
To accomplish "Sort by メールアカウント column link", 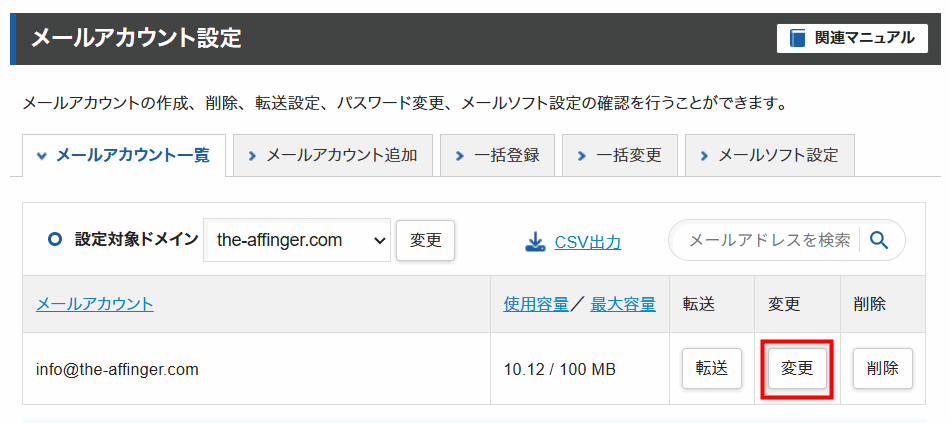I will [x=95, y=304].
